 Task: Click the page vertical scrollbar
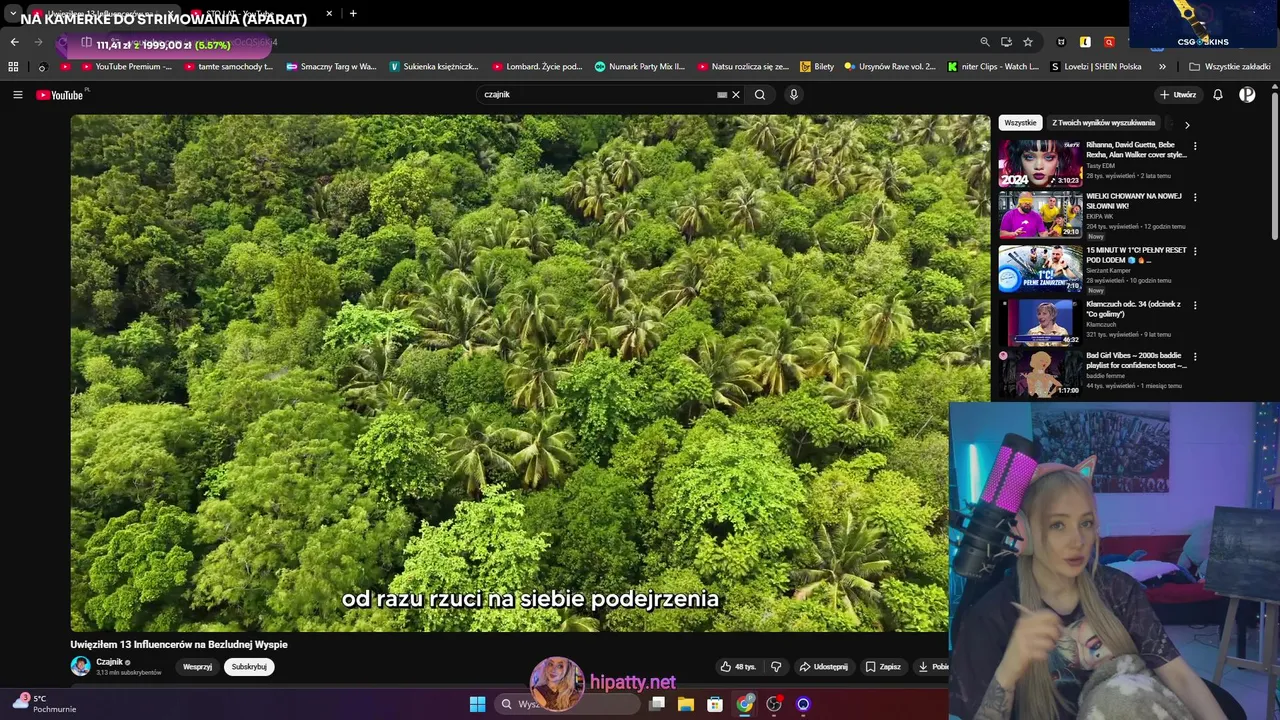(1275, 165)
